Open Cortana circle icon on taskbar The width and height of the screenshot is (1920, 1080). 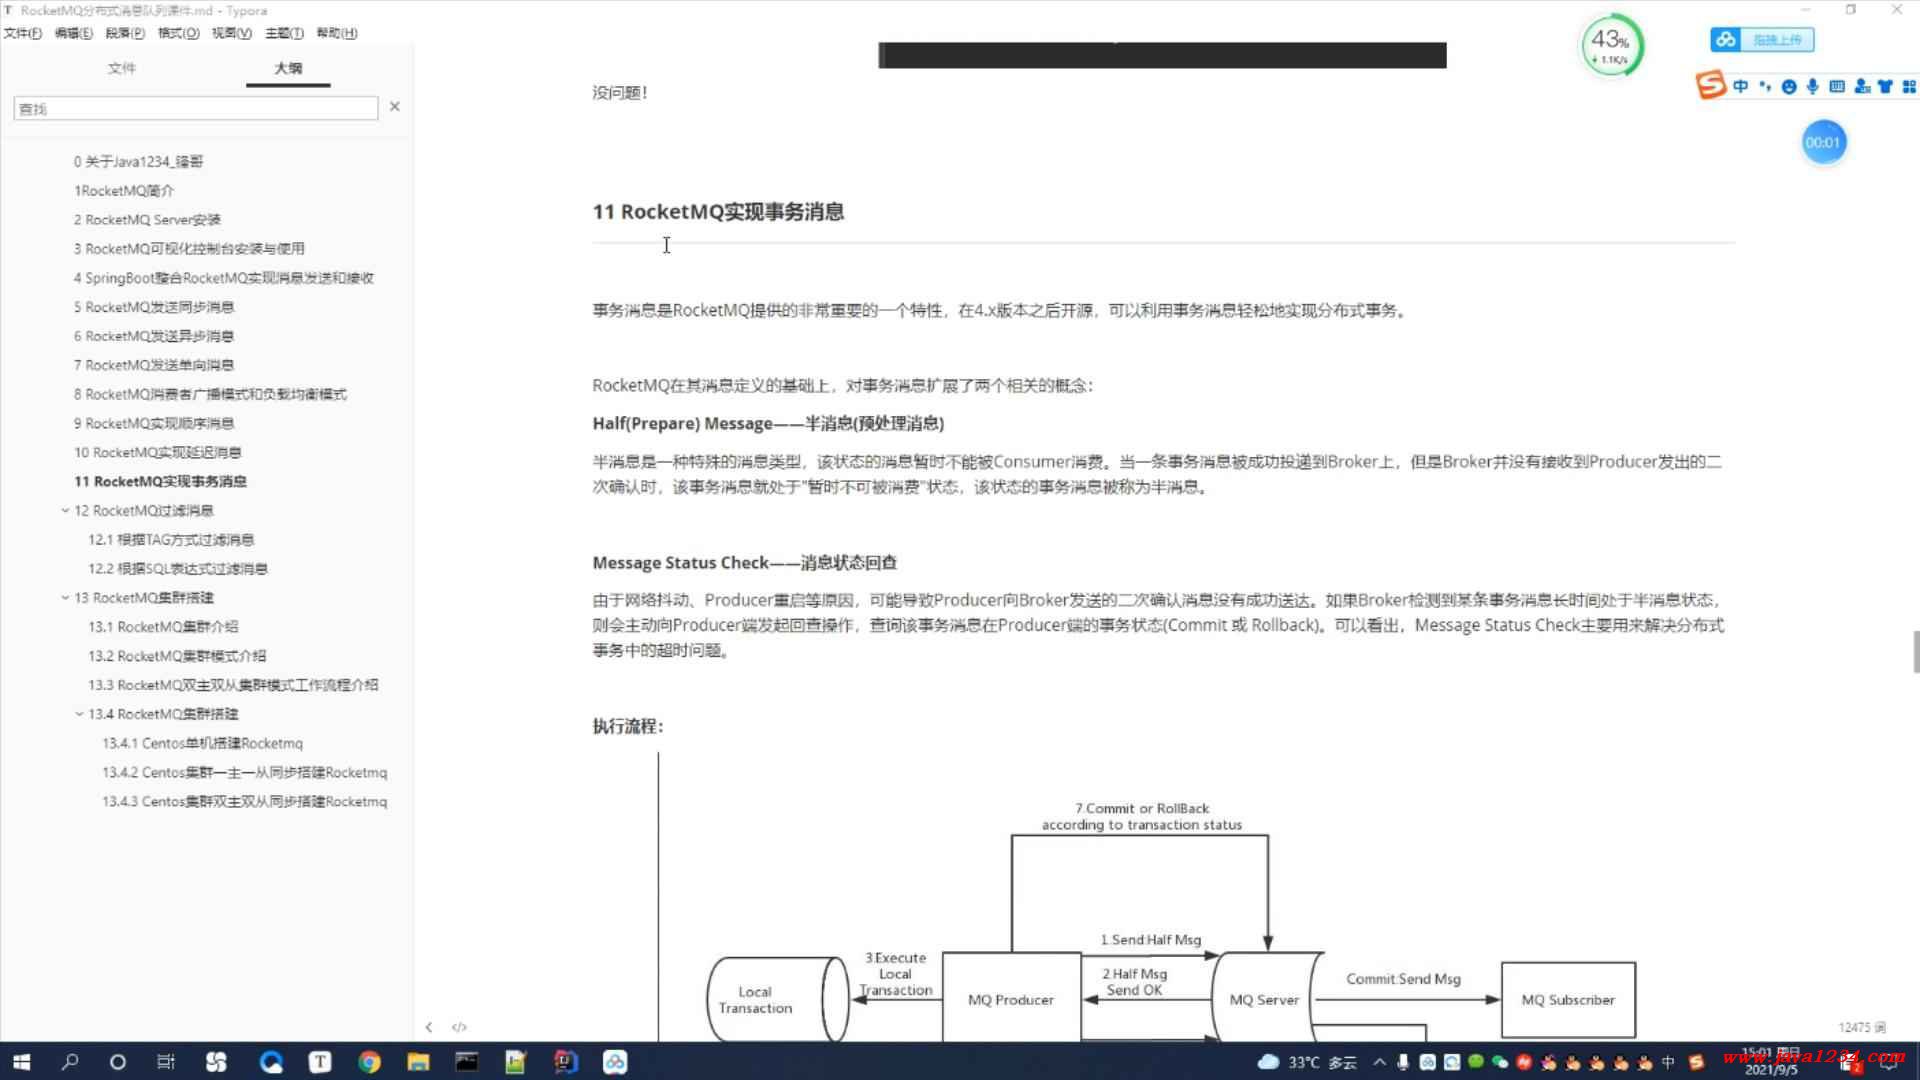[x=117, y=1062]
